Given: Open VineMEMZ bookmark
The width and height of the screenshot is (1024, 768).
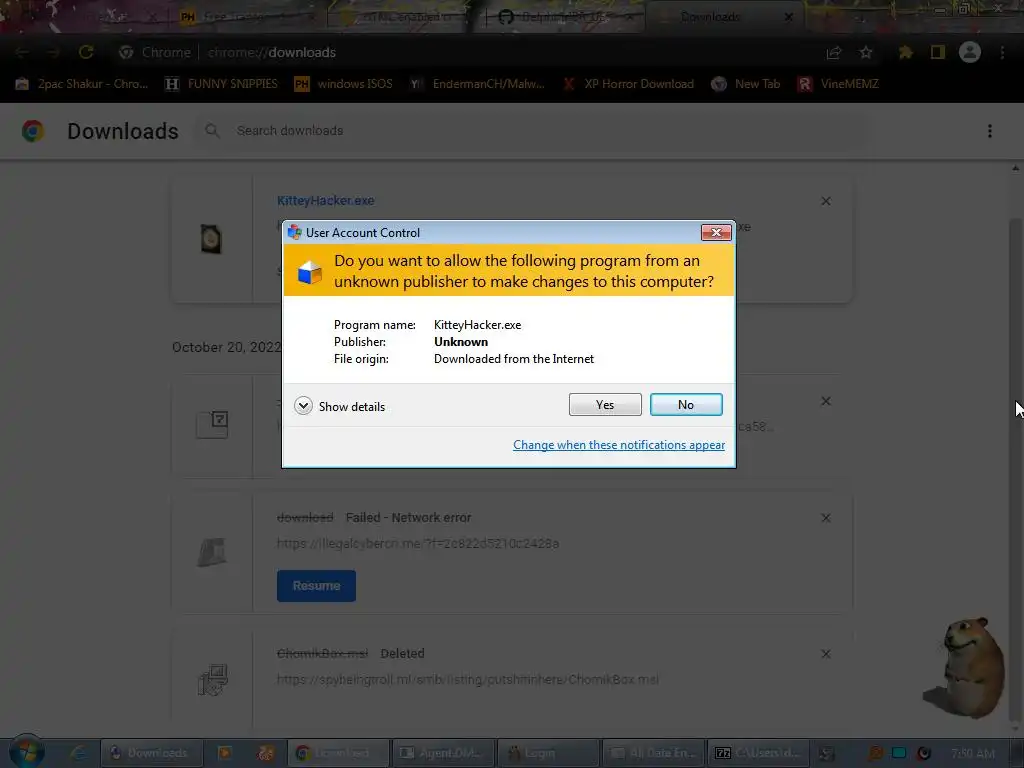Looking at the screenshot, I should [838, 84].
